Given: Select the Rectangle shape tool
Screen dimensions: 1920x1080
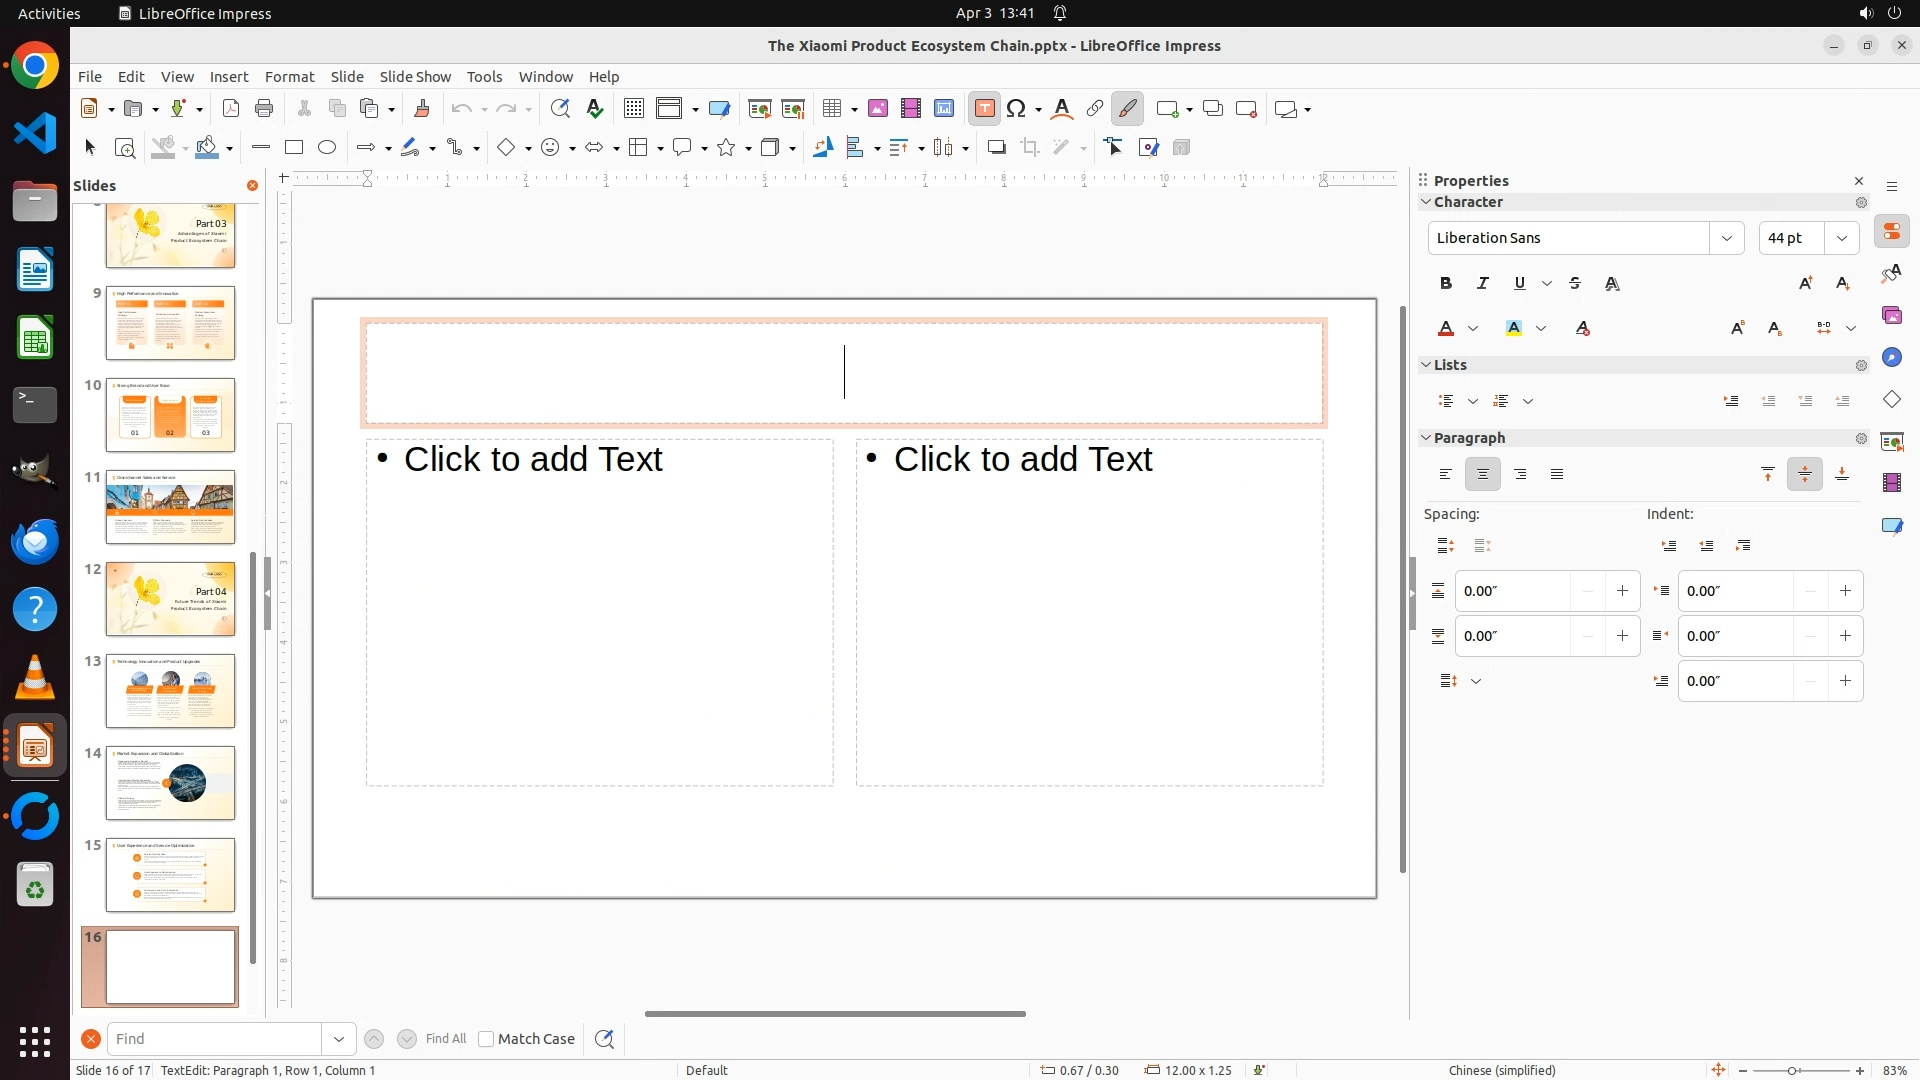Looking at the screenshot, I should 294,148.
